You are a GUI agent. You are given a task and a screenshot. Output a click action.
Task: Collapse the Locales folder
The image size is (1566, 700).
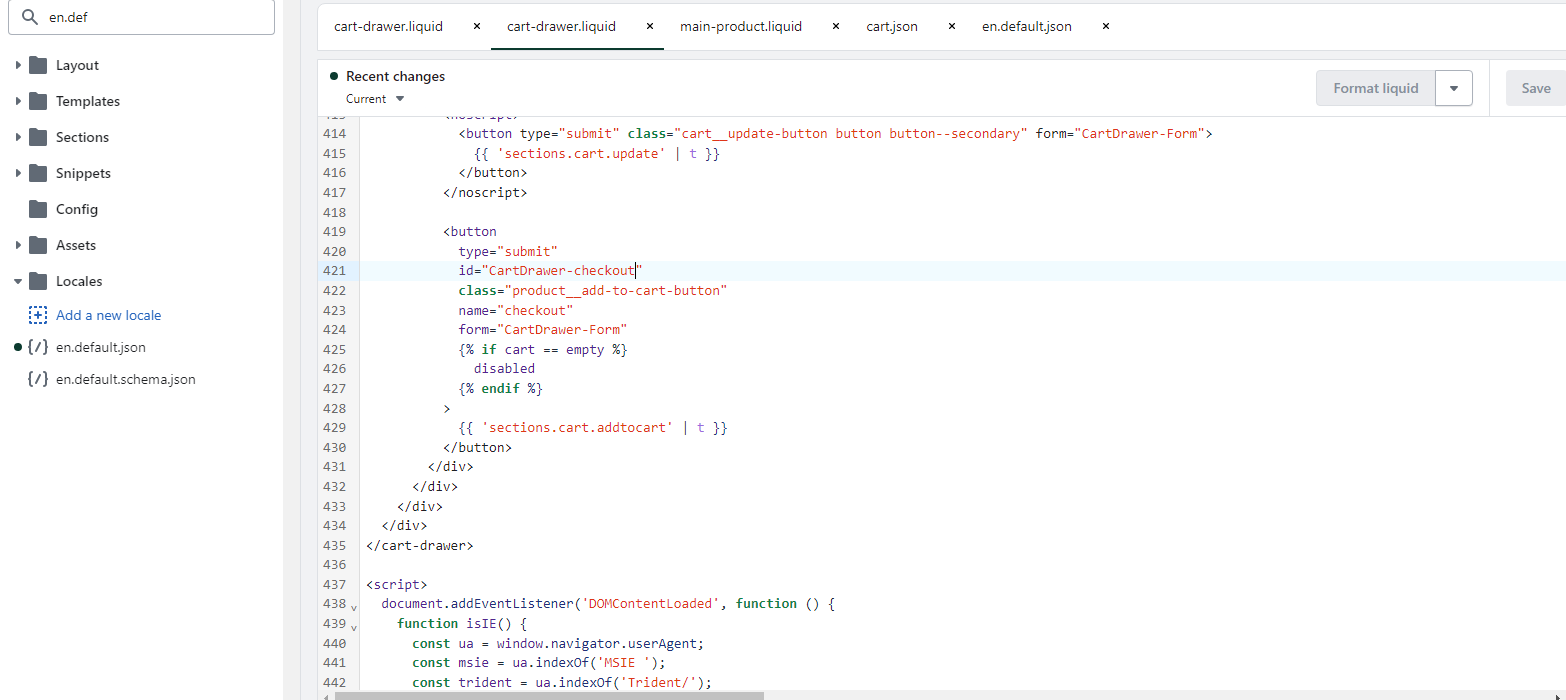pos(18,281)
